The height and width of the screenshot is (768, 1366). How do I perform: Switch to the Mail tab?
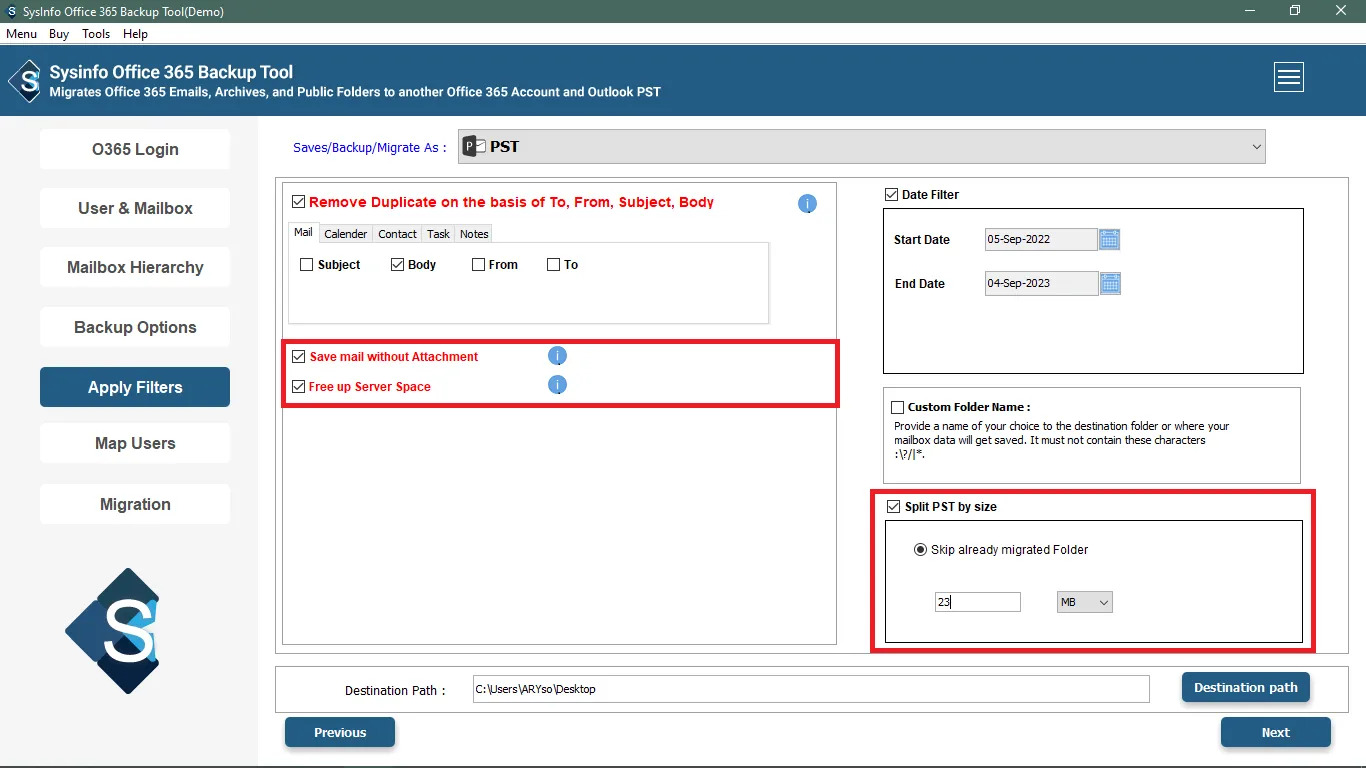pyautogui.click(x=303, y=232)
